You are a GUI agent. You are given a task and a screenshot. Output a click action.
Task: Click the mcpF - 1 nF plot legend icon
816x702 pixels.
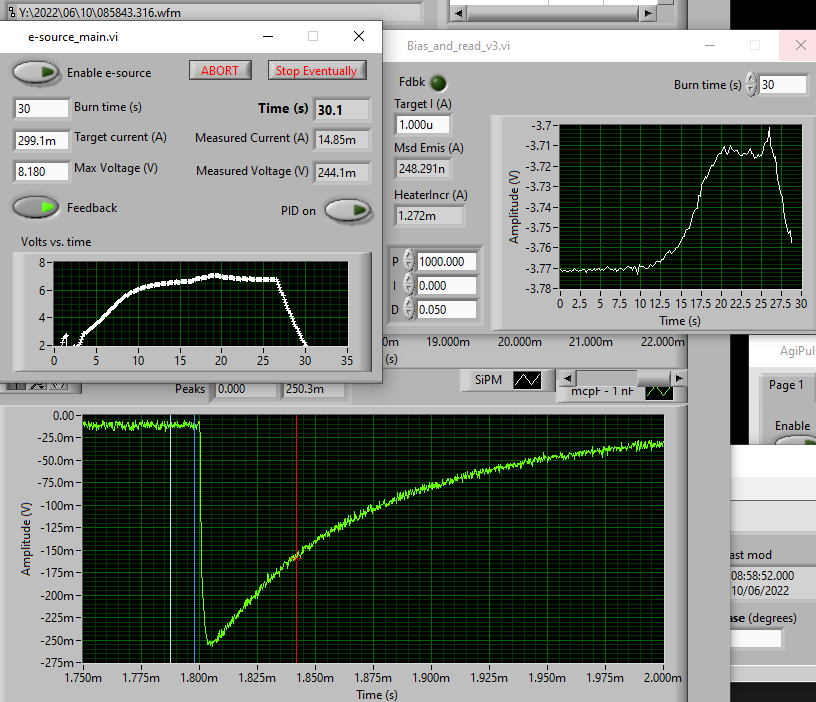tap(659, 392)
